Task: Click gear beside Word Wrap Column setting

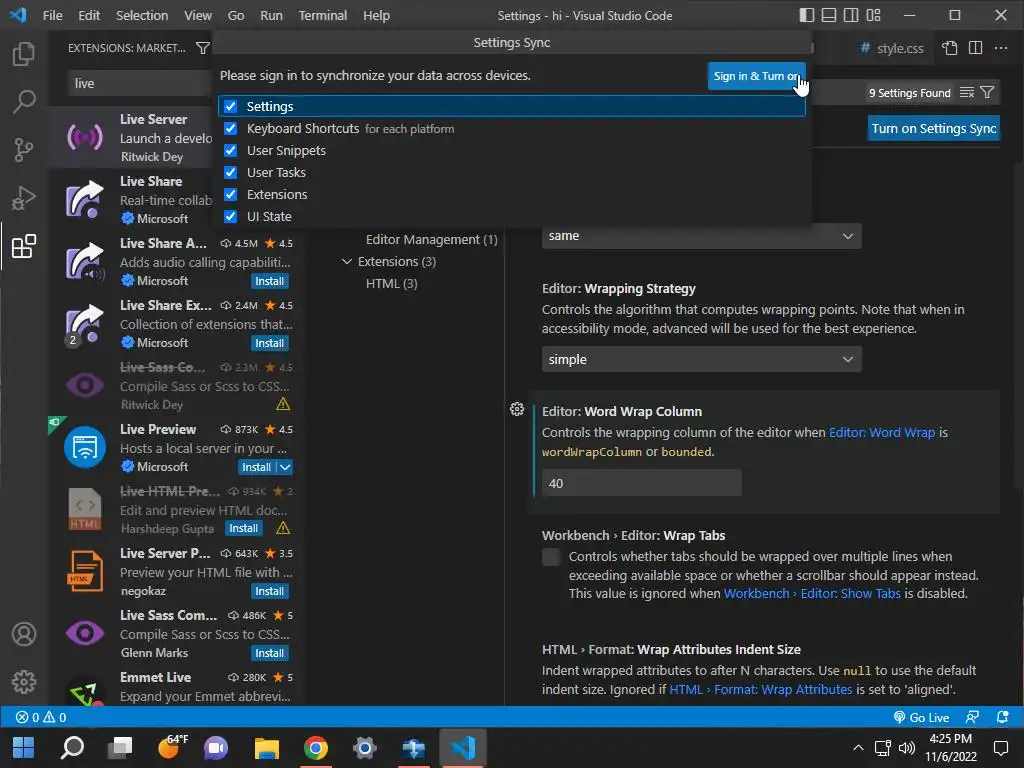Action: pos(517,409)
